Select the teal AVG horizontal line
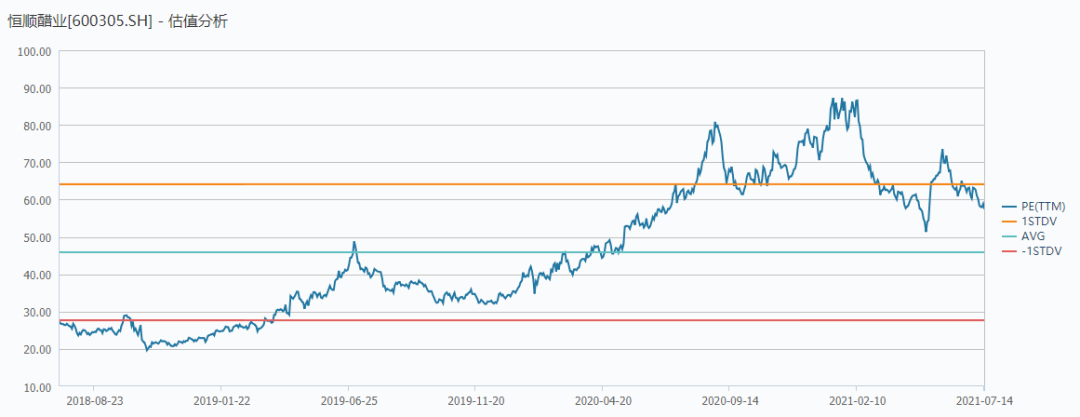Image resolution: width=1080 pixels, height=417 pixels. [521, 252]
